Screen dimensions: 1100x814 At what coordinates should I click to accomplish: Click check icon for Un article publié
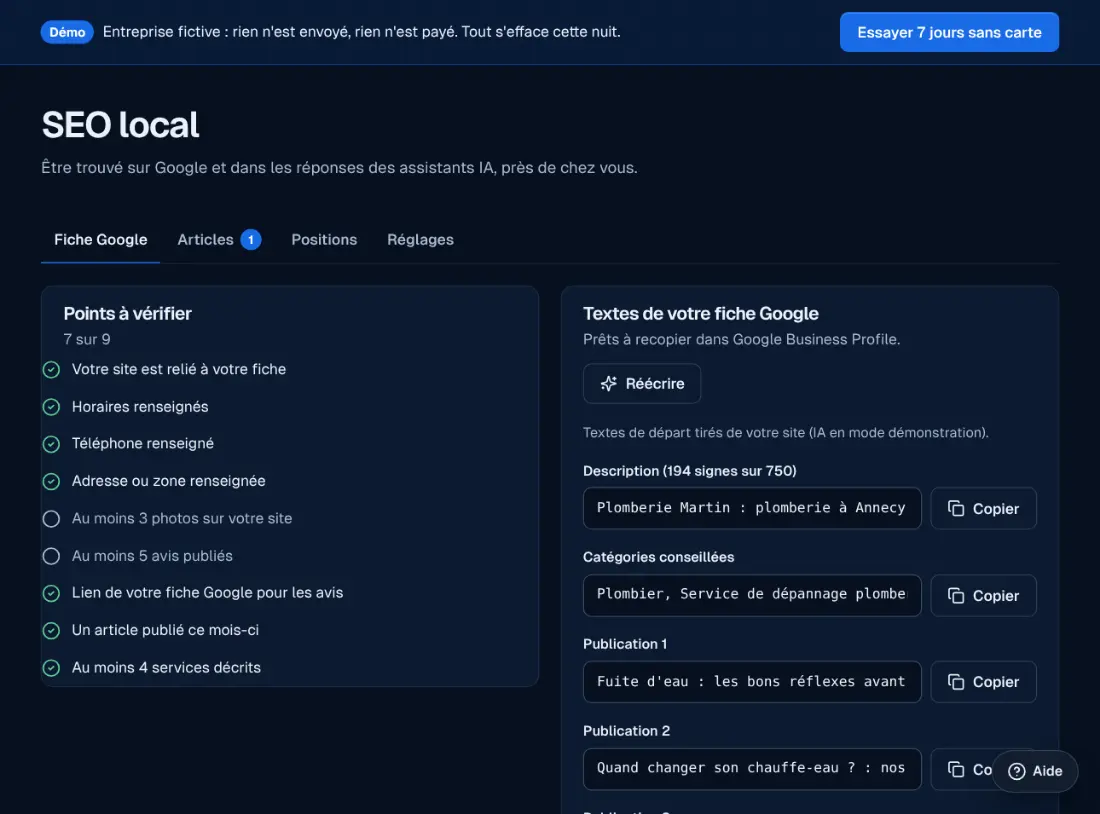pyautogui.click(x=51, y=631)
